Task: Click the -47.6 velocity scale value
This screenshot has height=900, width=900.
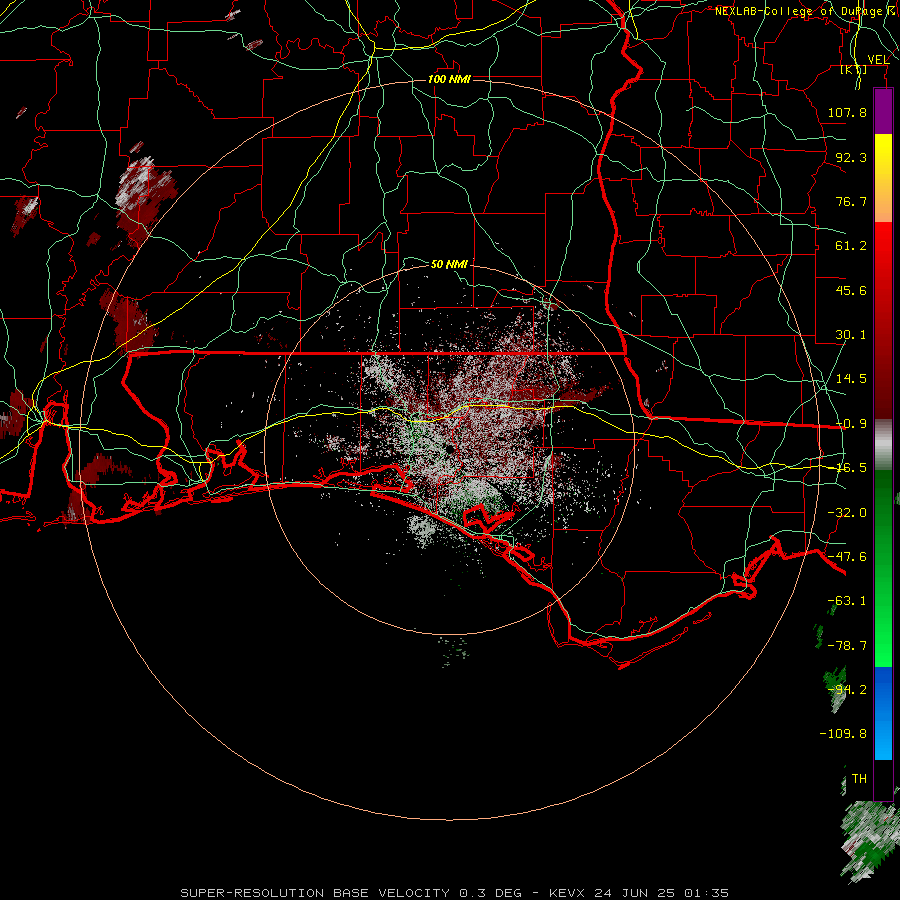Action: coord(847,557)
